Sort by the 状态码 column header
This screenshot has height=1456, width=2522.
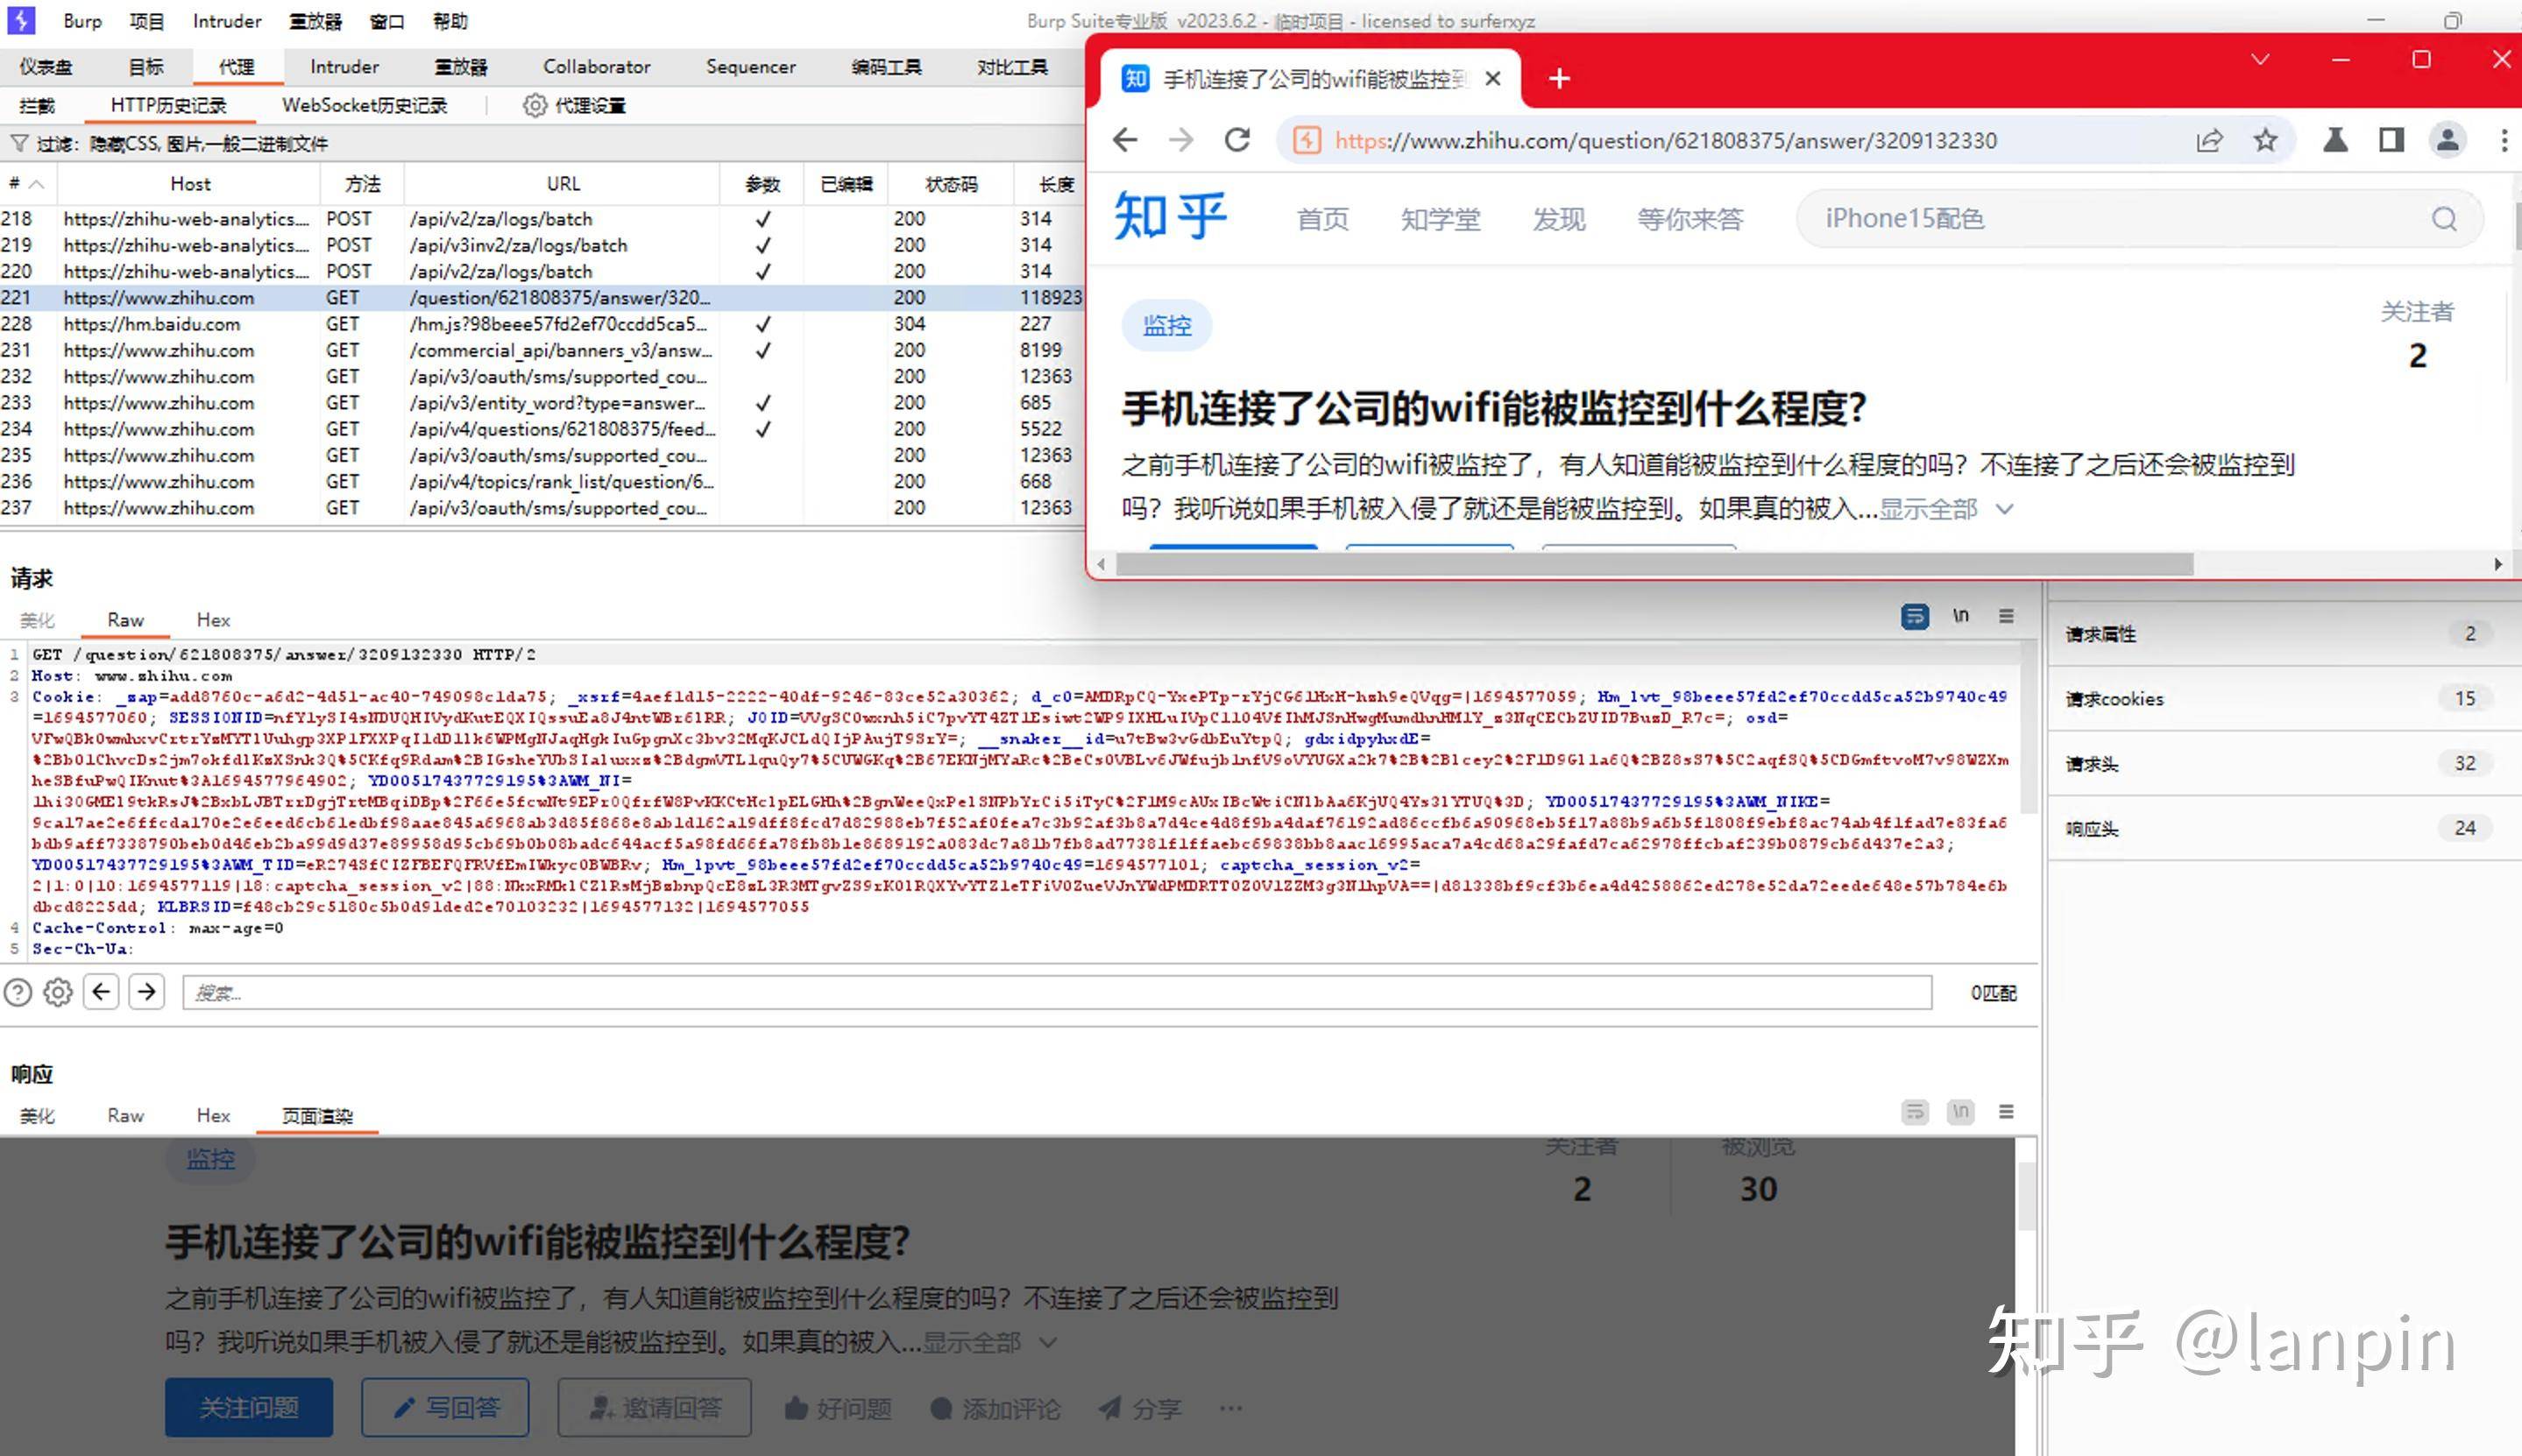(950, 184)
